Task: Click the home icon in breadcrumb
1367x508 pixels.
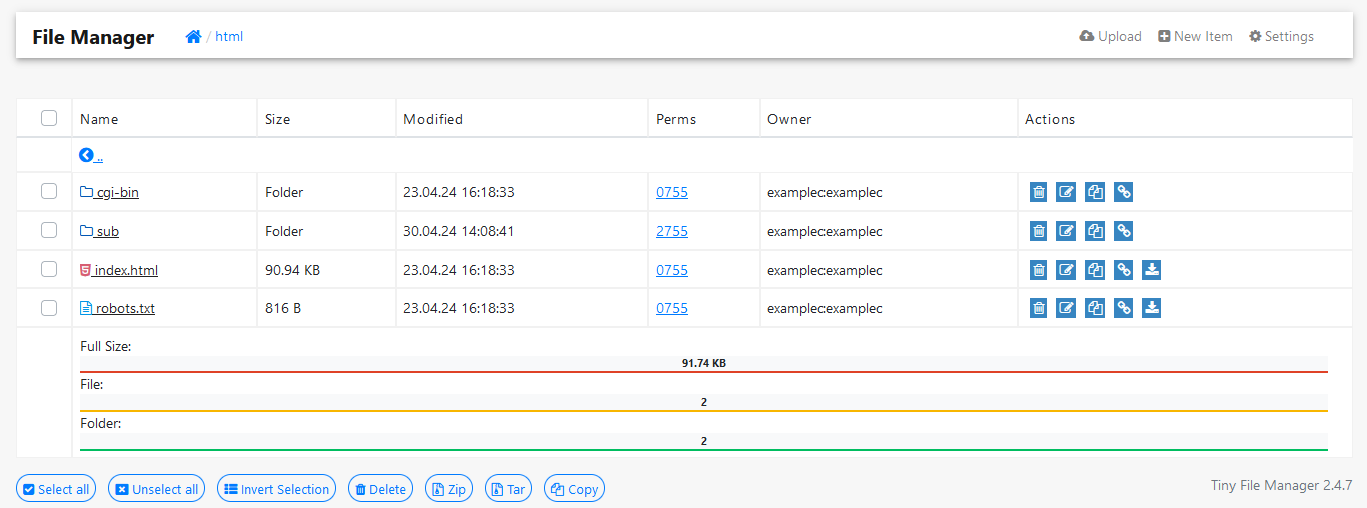Action: click(x=193, y=37)
